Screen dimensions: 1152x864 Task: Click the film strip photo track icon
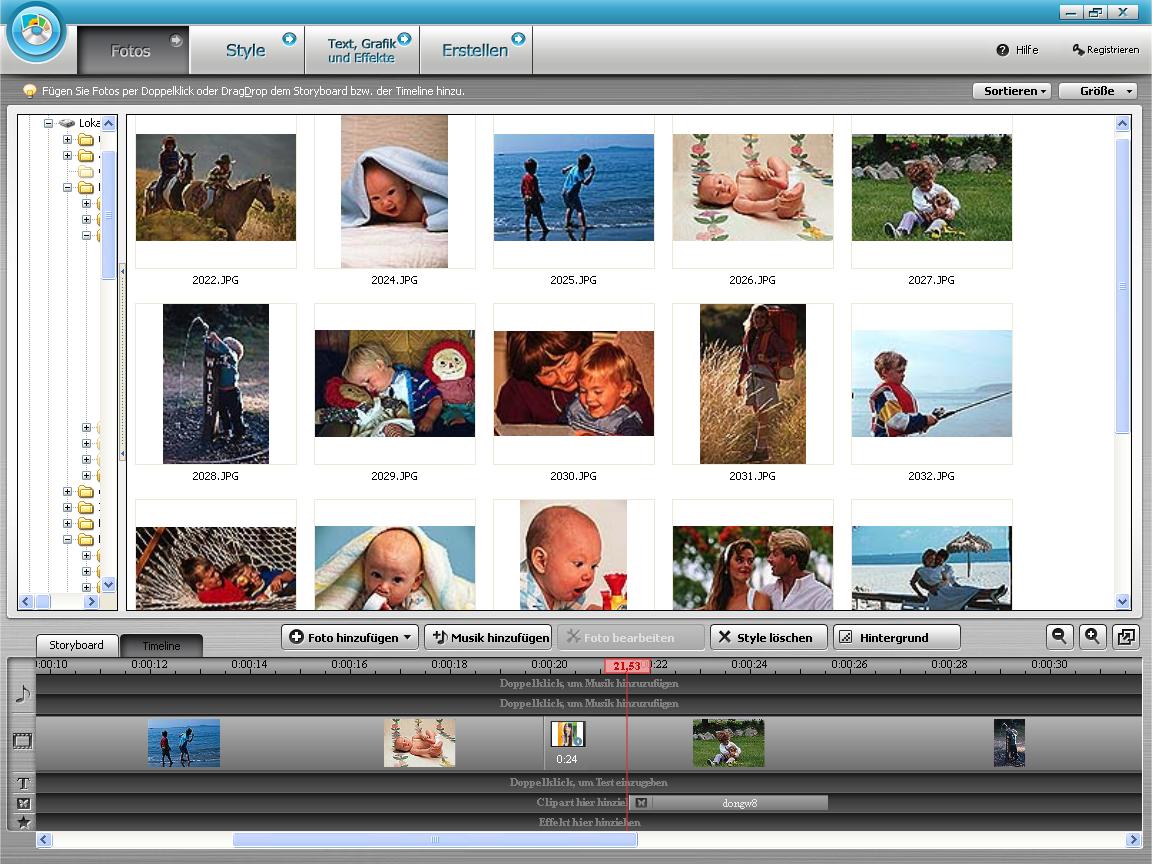[x=22, y=742]
